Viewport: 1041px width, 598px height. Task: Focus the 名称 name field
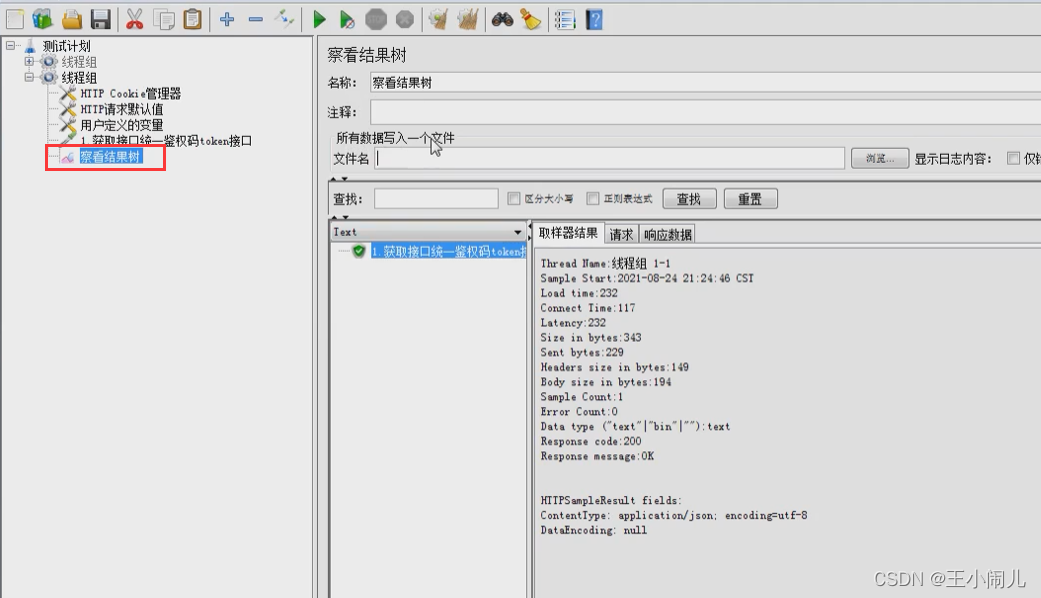[705, 83]
